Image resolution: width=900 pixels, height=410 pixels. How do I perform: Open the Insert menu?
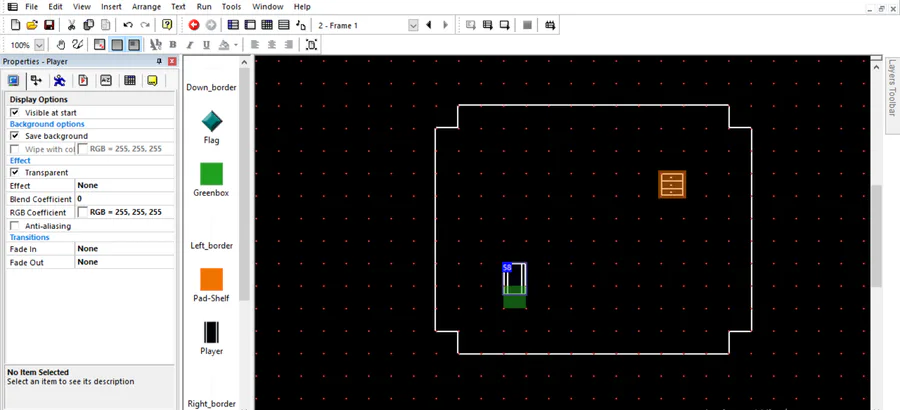(x=111, y=7)
